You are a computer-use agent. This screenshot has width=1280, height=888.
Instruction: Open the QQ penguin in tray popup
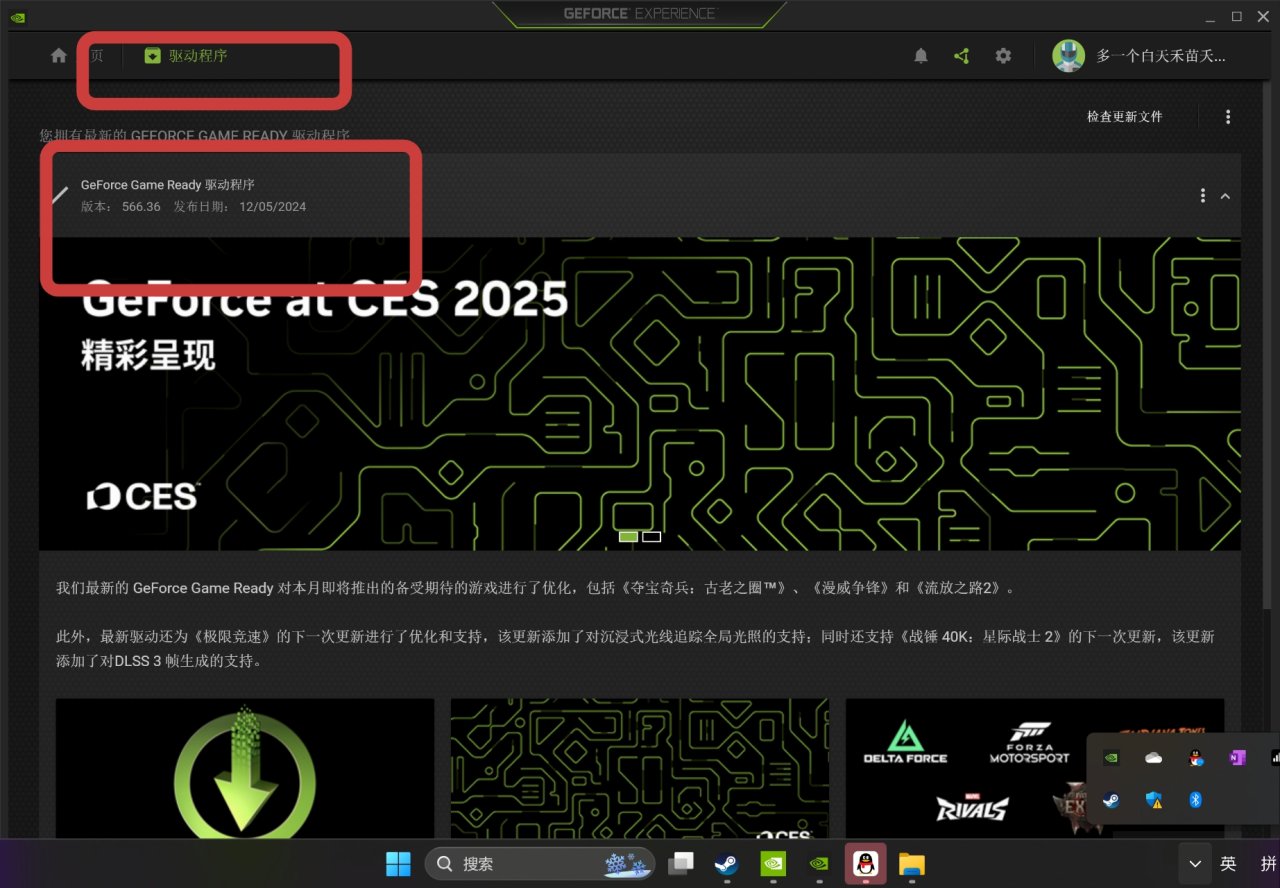point(1195,758)
